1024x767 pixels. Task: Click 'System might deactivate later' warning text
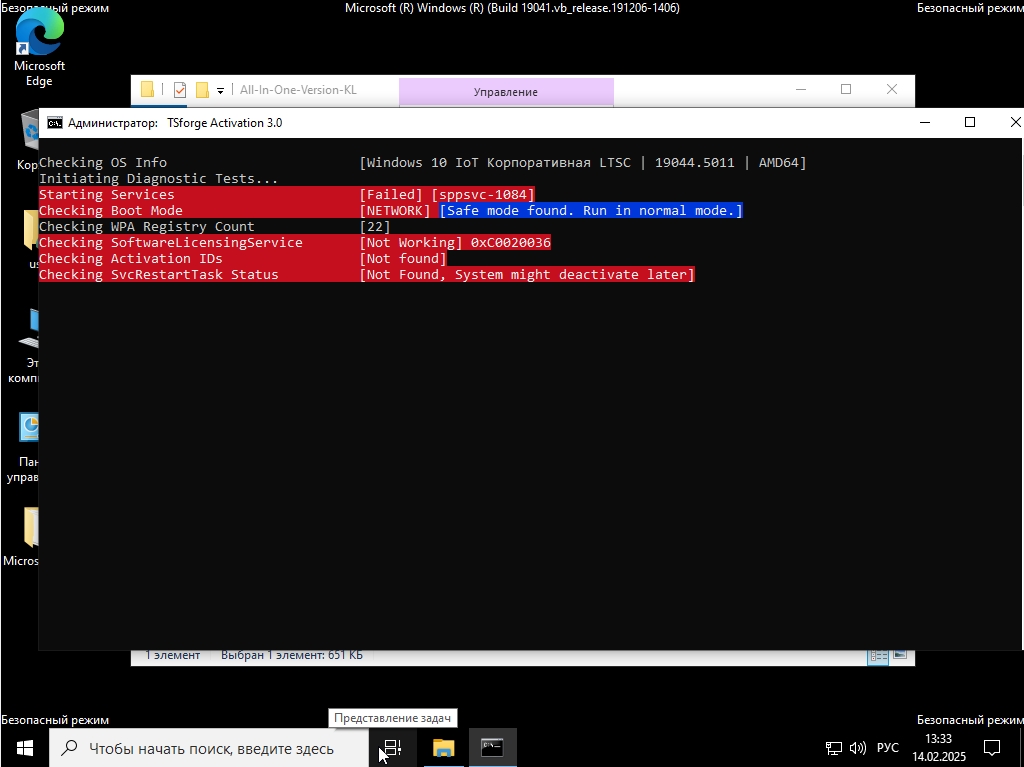[x=570, y=274]
